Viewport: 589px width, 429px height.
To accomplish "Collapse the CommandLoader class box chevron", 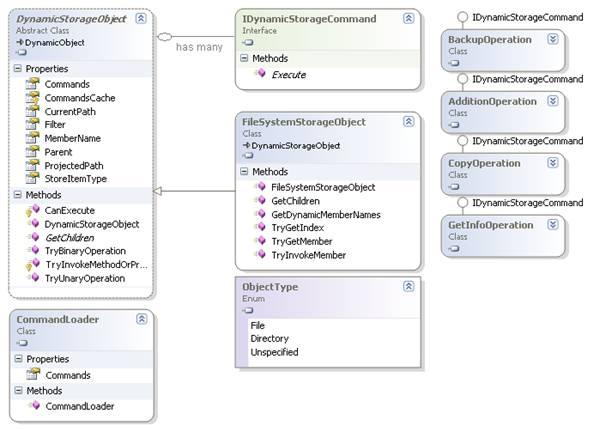I will click(x=141, y=319).
